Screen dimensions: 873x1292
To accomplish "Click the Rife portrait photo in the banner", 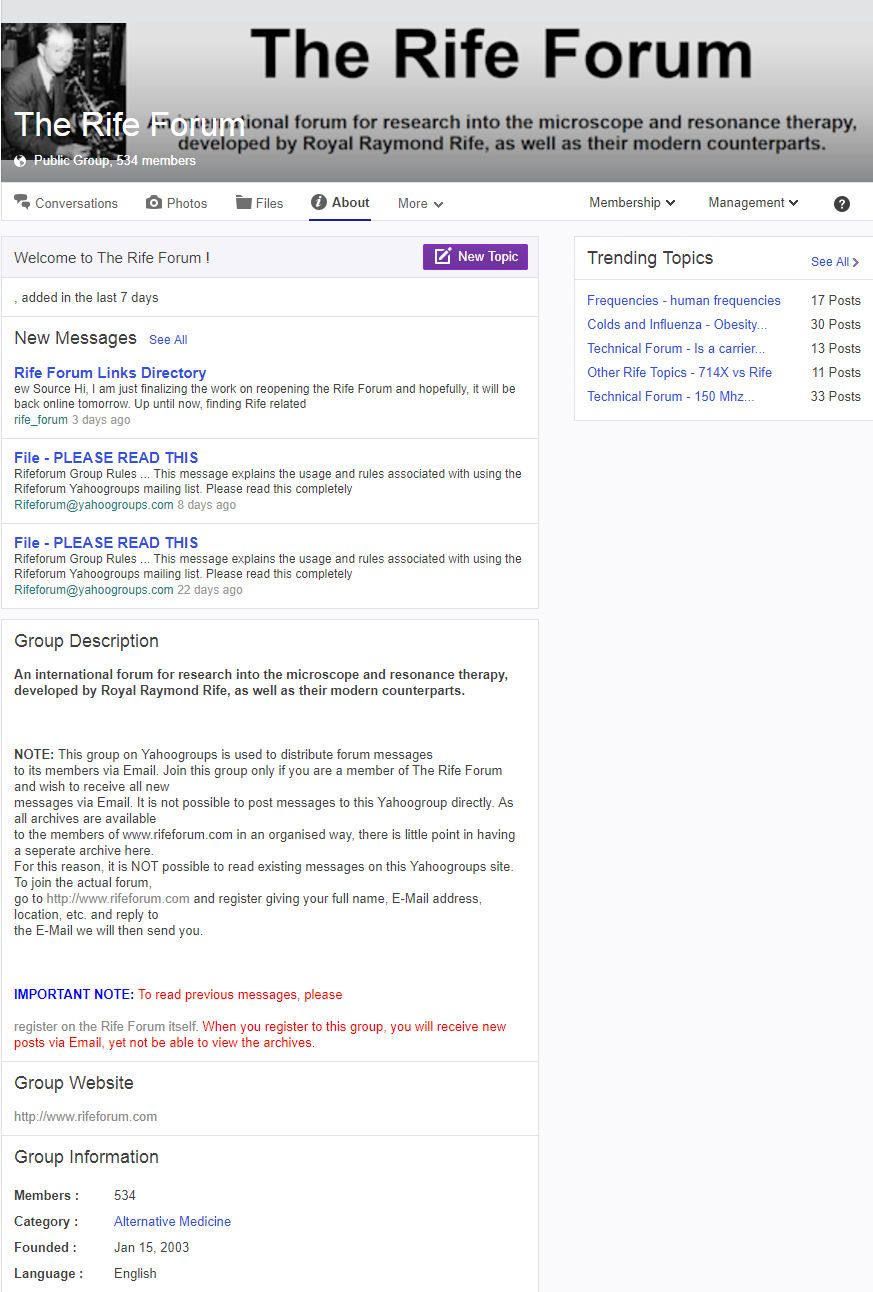I will pos(63,90).
